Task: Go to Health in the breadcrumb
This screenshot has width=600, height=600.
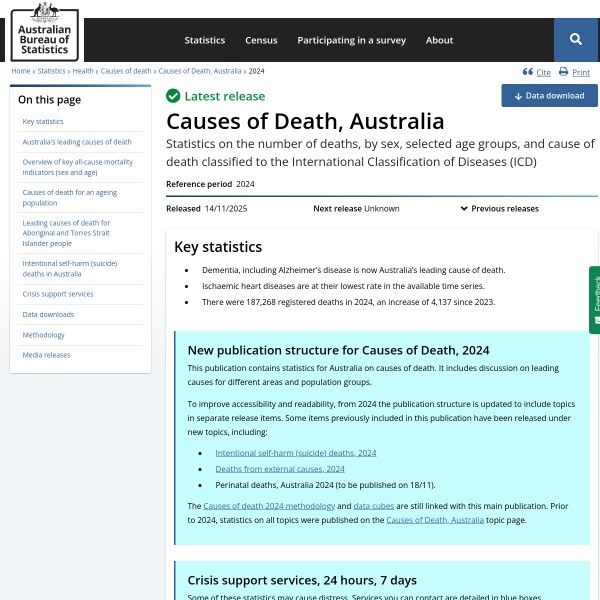Action: tap(83, 72)
